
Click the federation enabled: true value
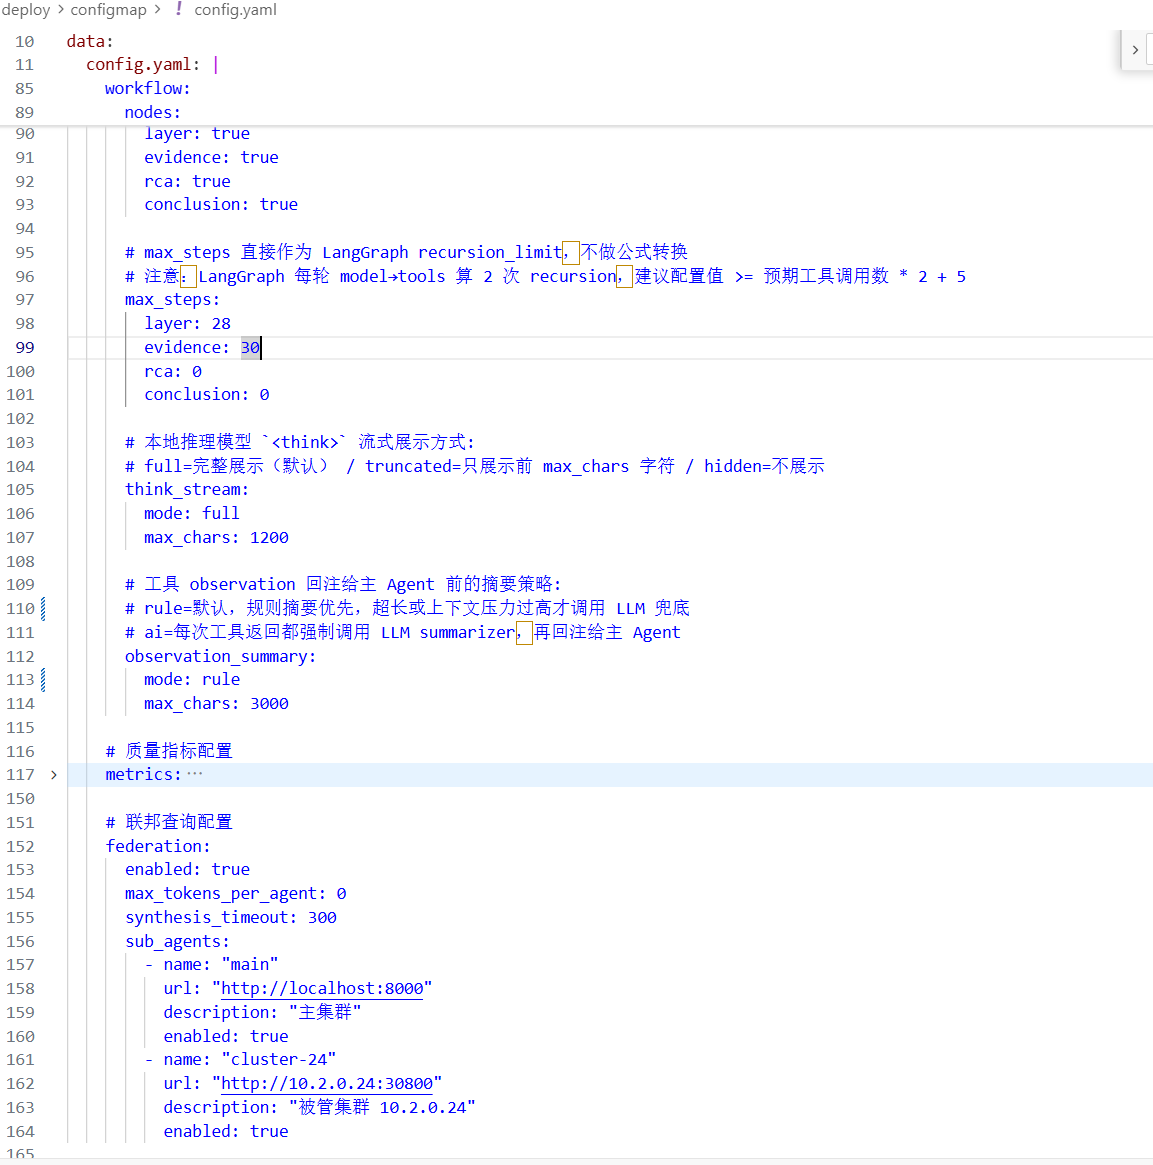pos(230,870)
